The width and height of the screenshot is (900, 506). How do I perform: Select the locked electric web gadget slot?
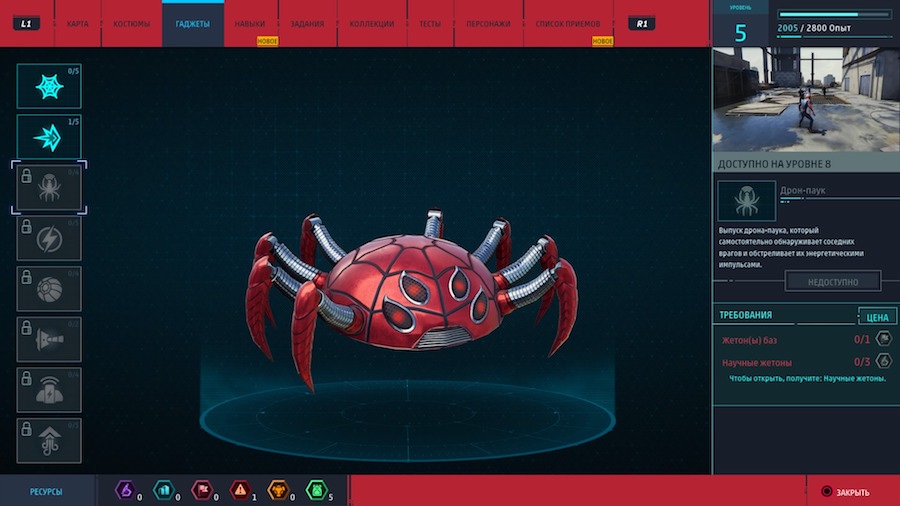coord(49,239)
